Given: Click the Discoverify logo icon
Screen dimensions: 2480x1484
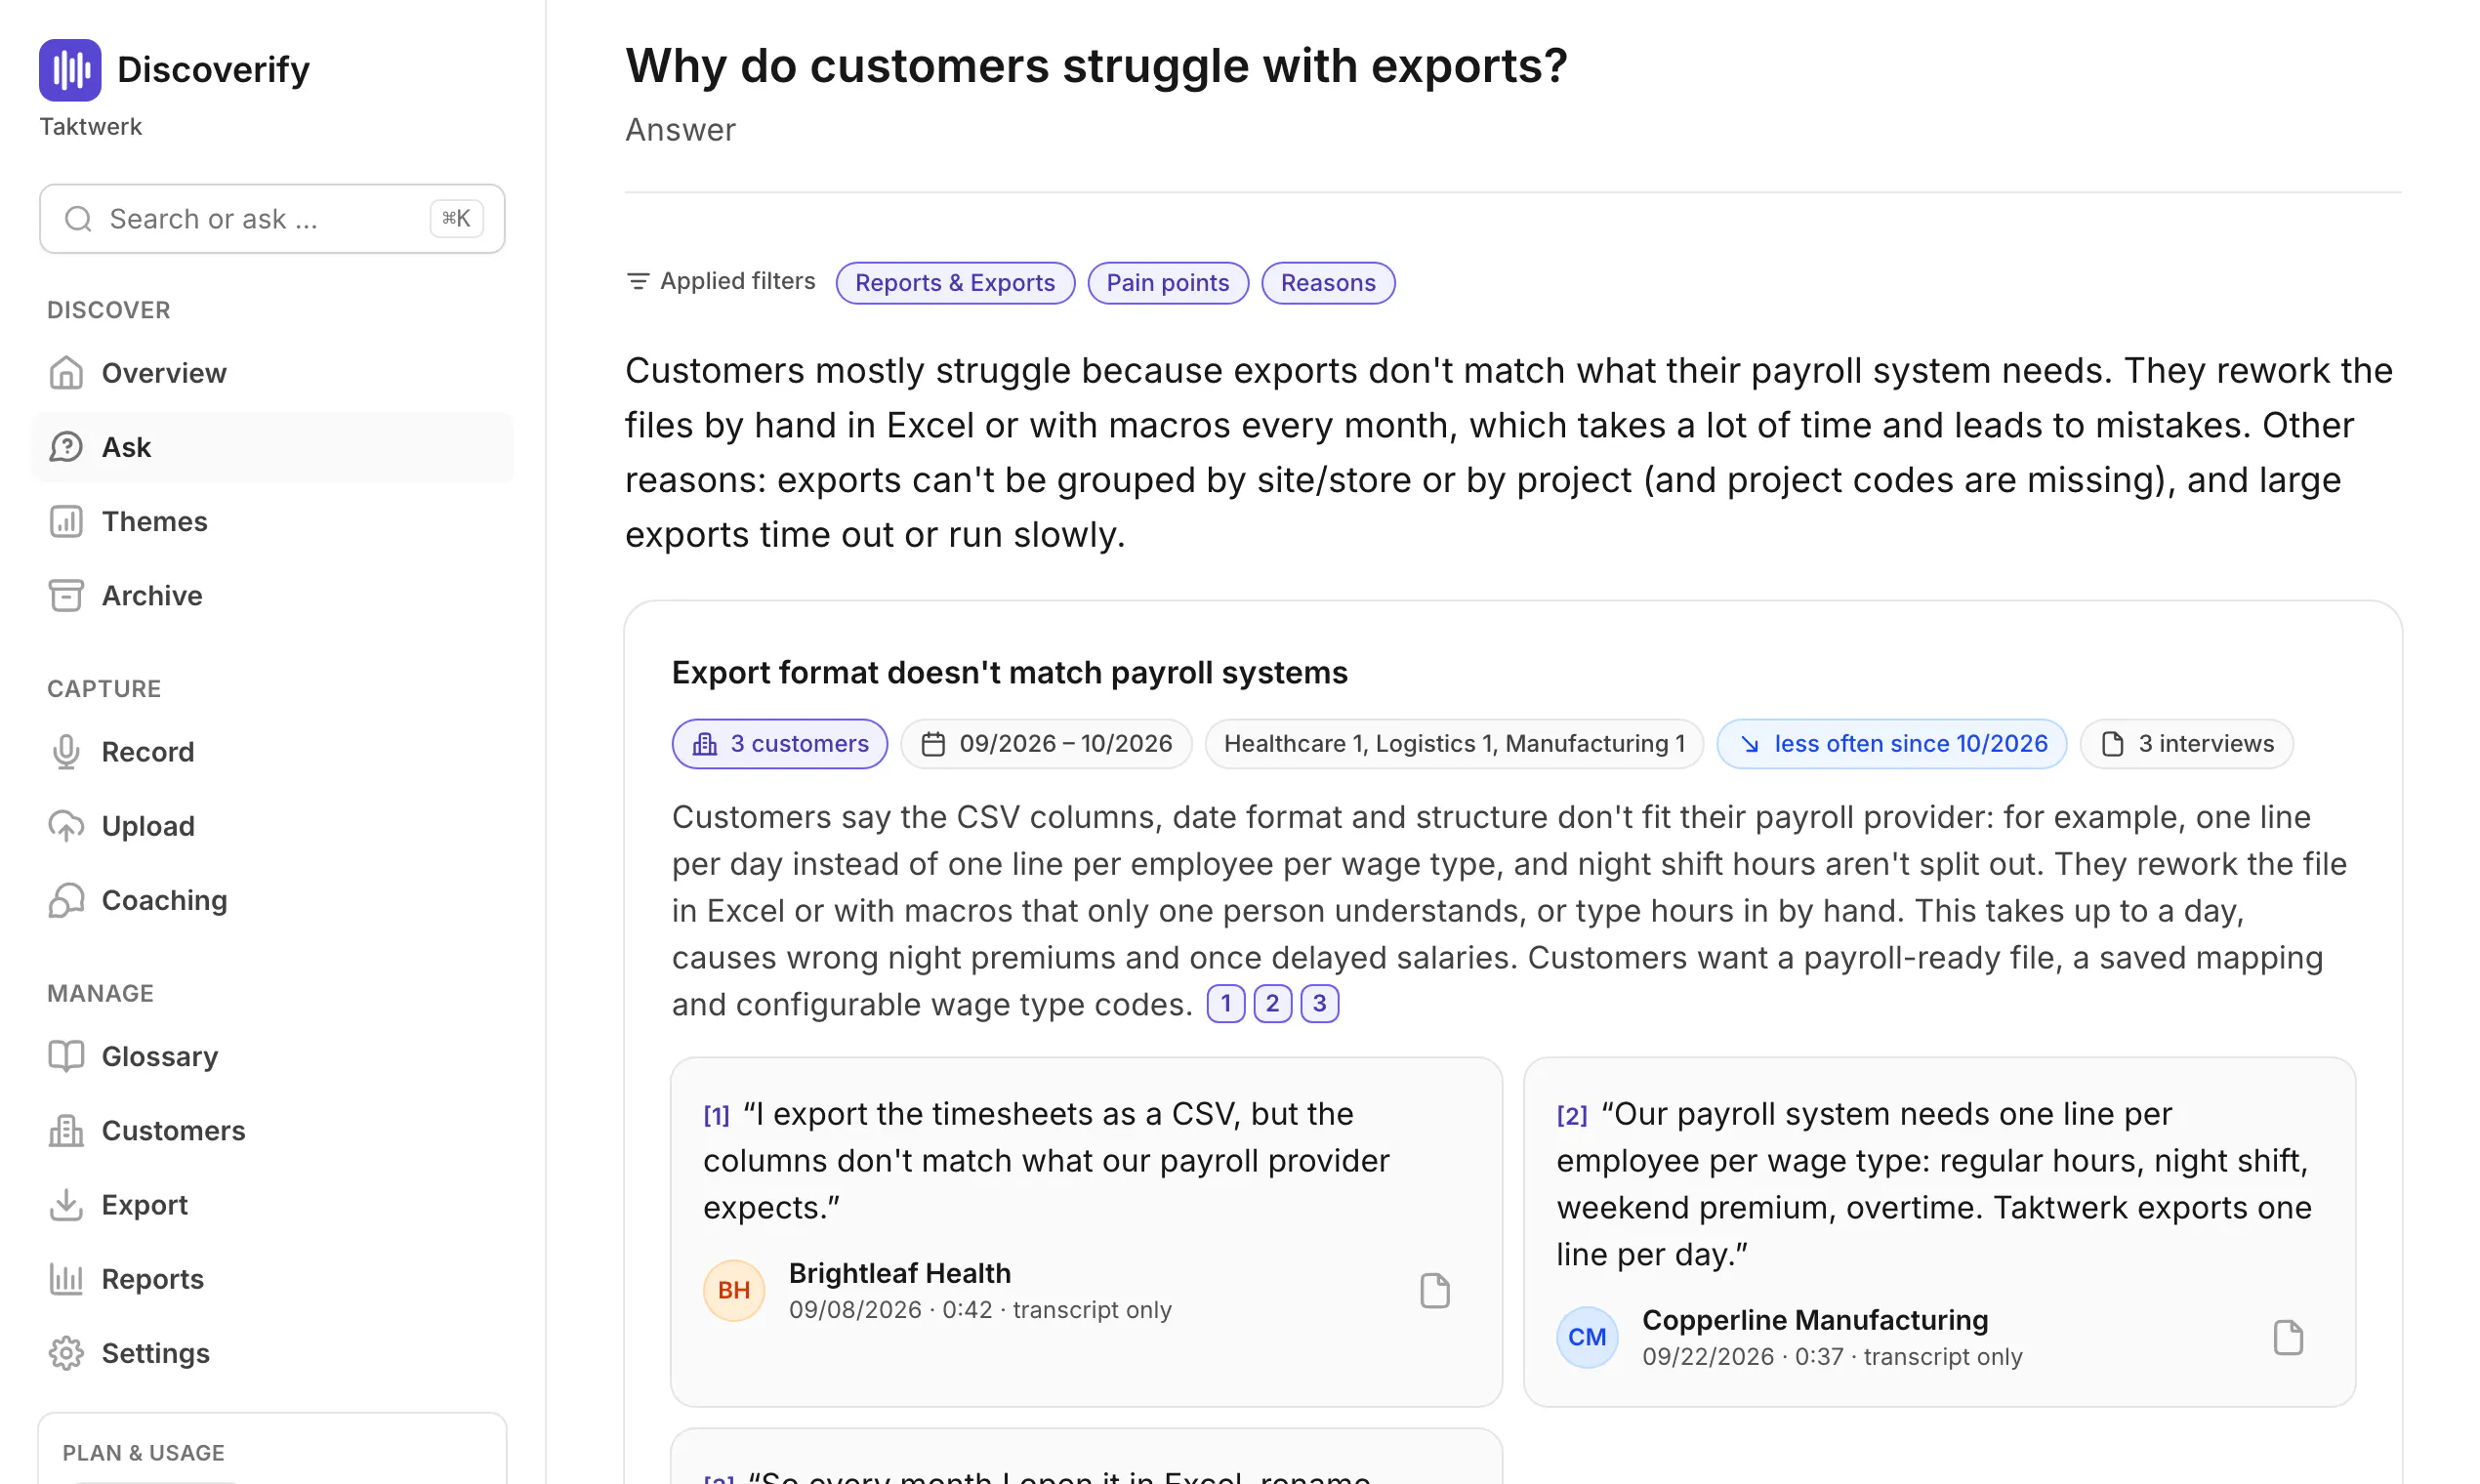Looking at the screenshot, I should (x=70, y=70).
